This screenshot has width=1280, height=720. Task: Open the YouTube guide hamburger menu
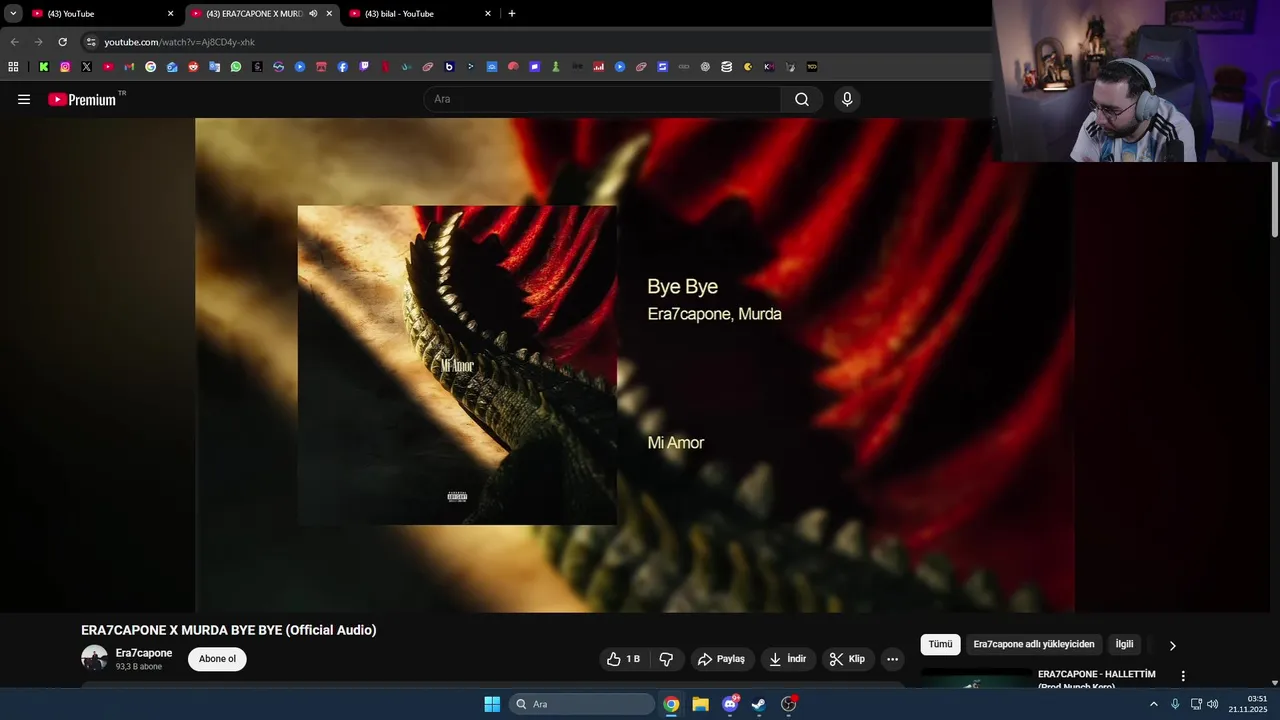[24, 99]
